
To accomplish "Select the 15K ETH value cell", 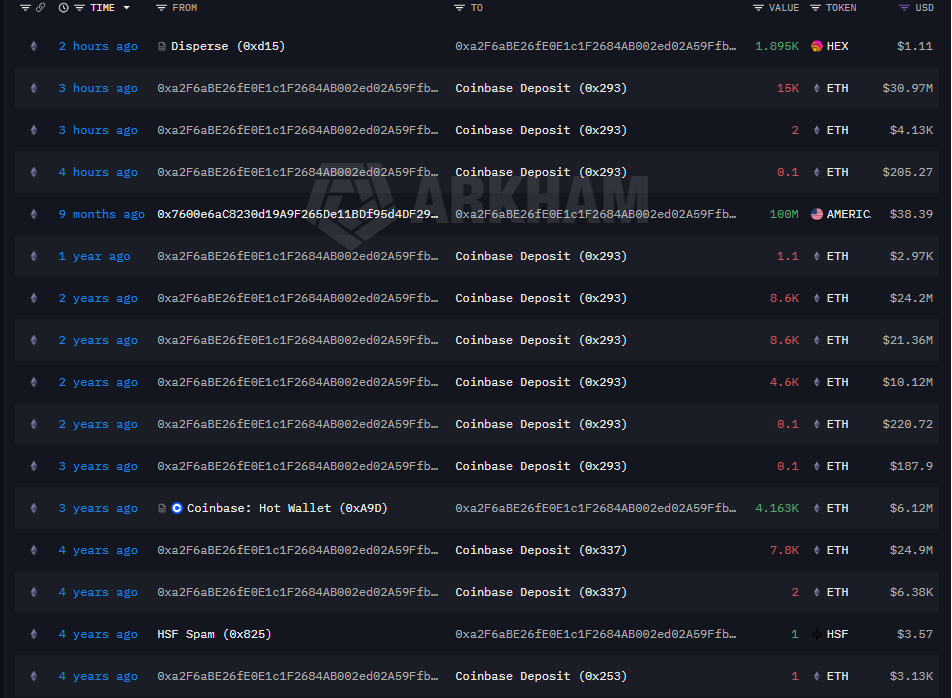I will click(787, 88).
